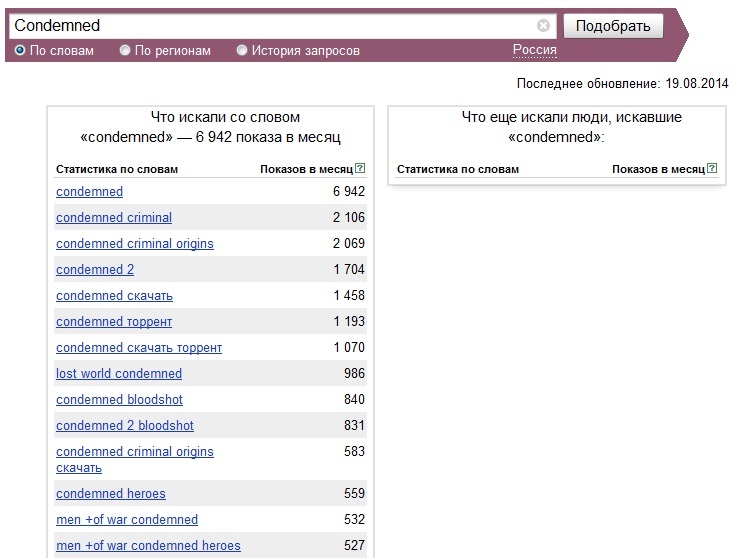The height and width of the screenshot is (558, 736).
Task: Click right 'Статистика по словам' column header
Action: (458, 169)
